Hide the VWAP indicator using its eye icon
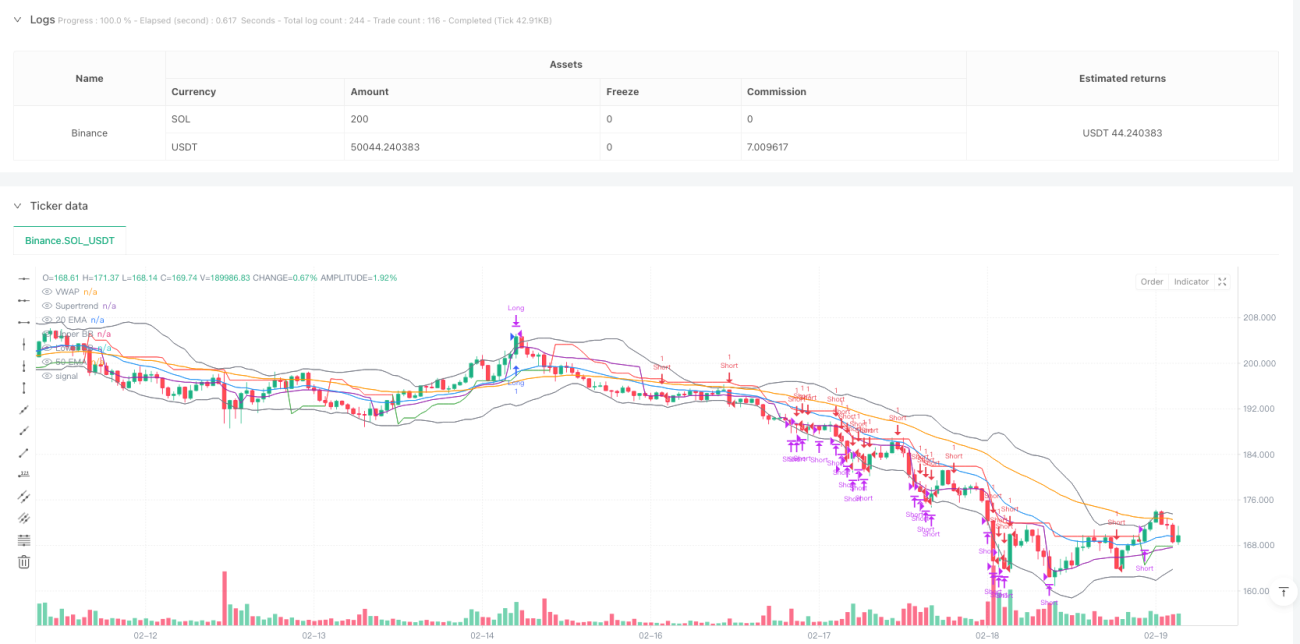1300x644 pixels. (x=47, y=291)
